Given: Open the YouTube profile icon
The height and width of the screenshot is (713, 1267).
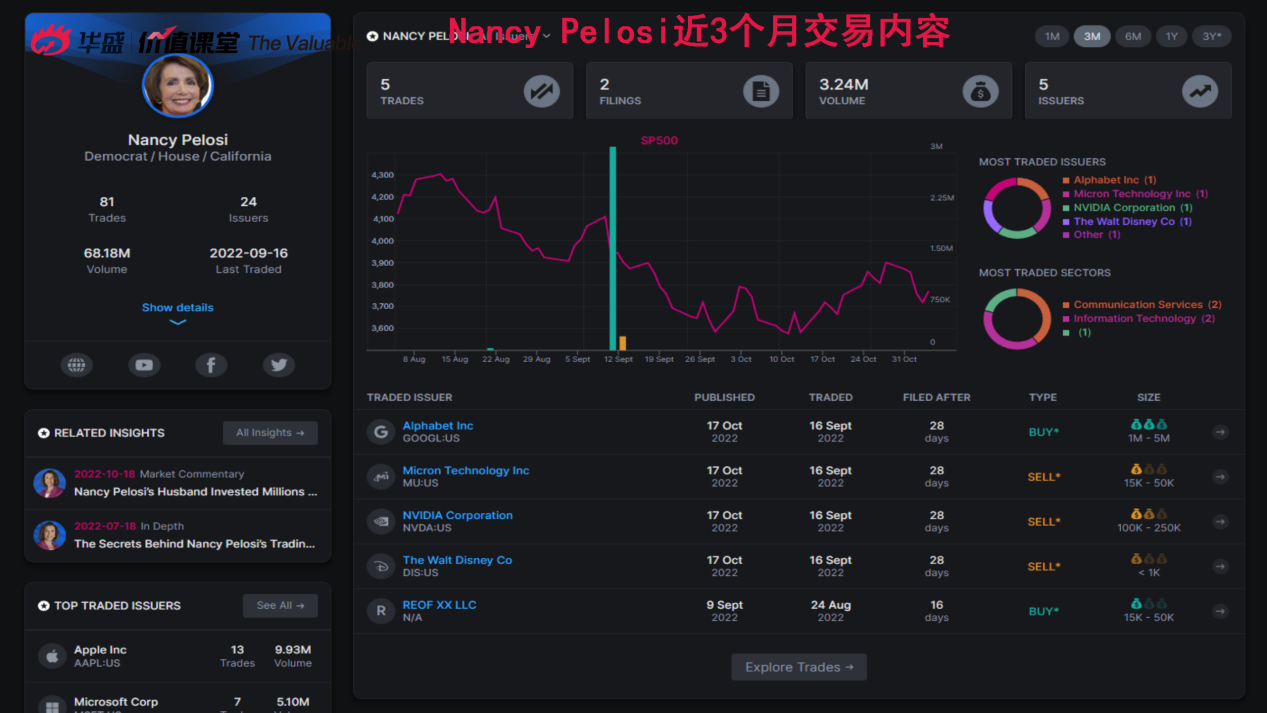Looking at the screenshot, I should (144, 365).
